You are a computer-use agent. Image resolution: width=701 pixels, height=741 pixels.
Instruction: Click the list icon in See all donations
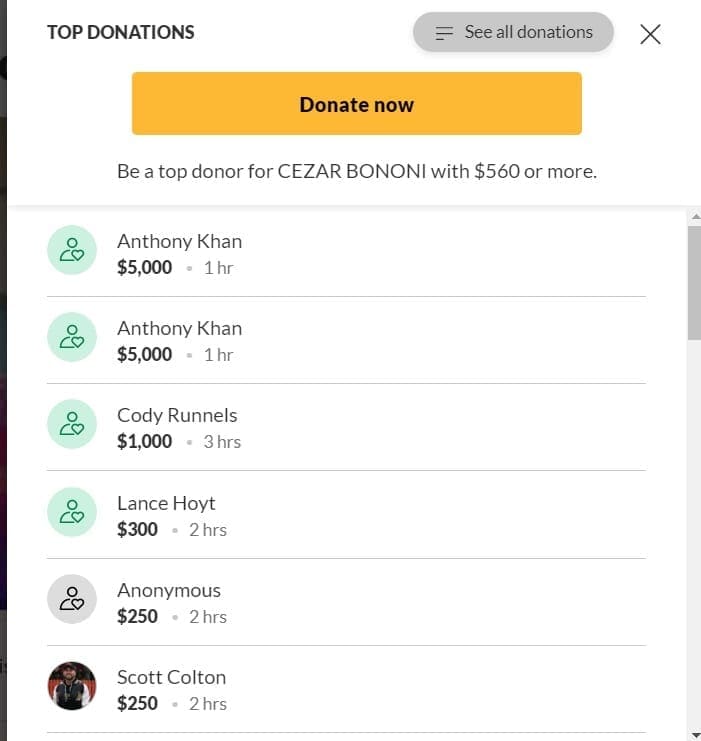(445, 33)
